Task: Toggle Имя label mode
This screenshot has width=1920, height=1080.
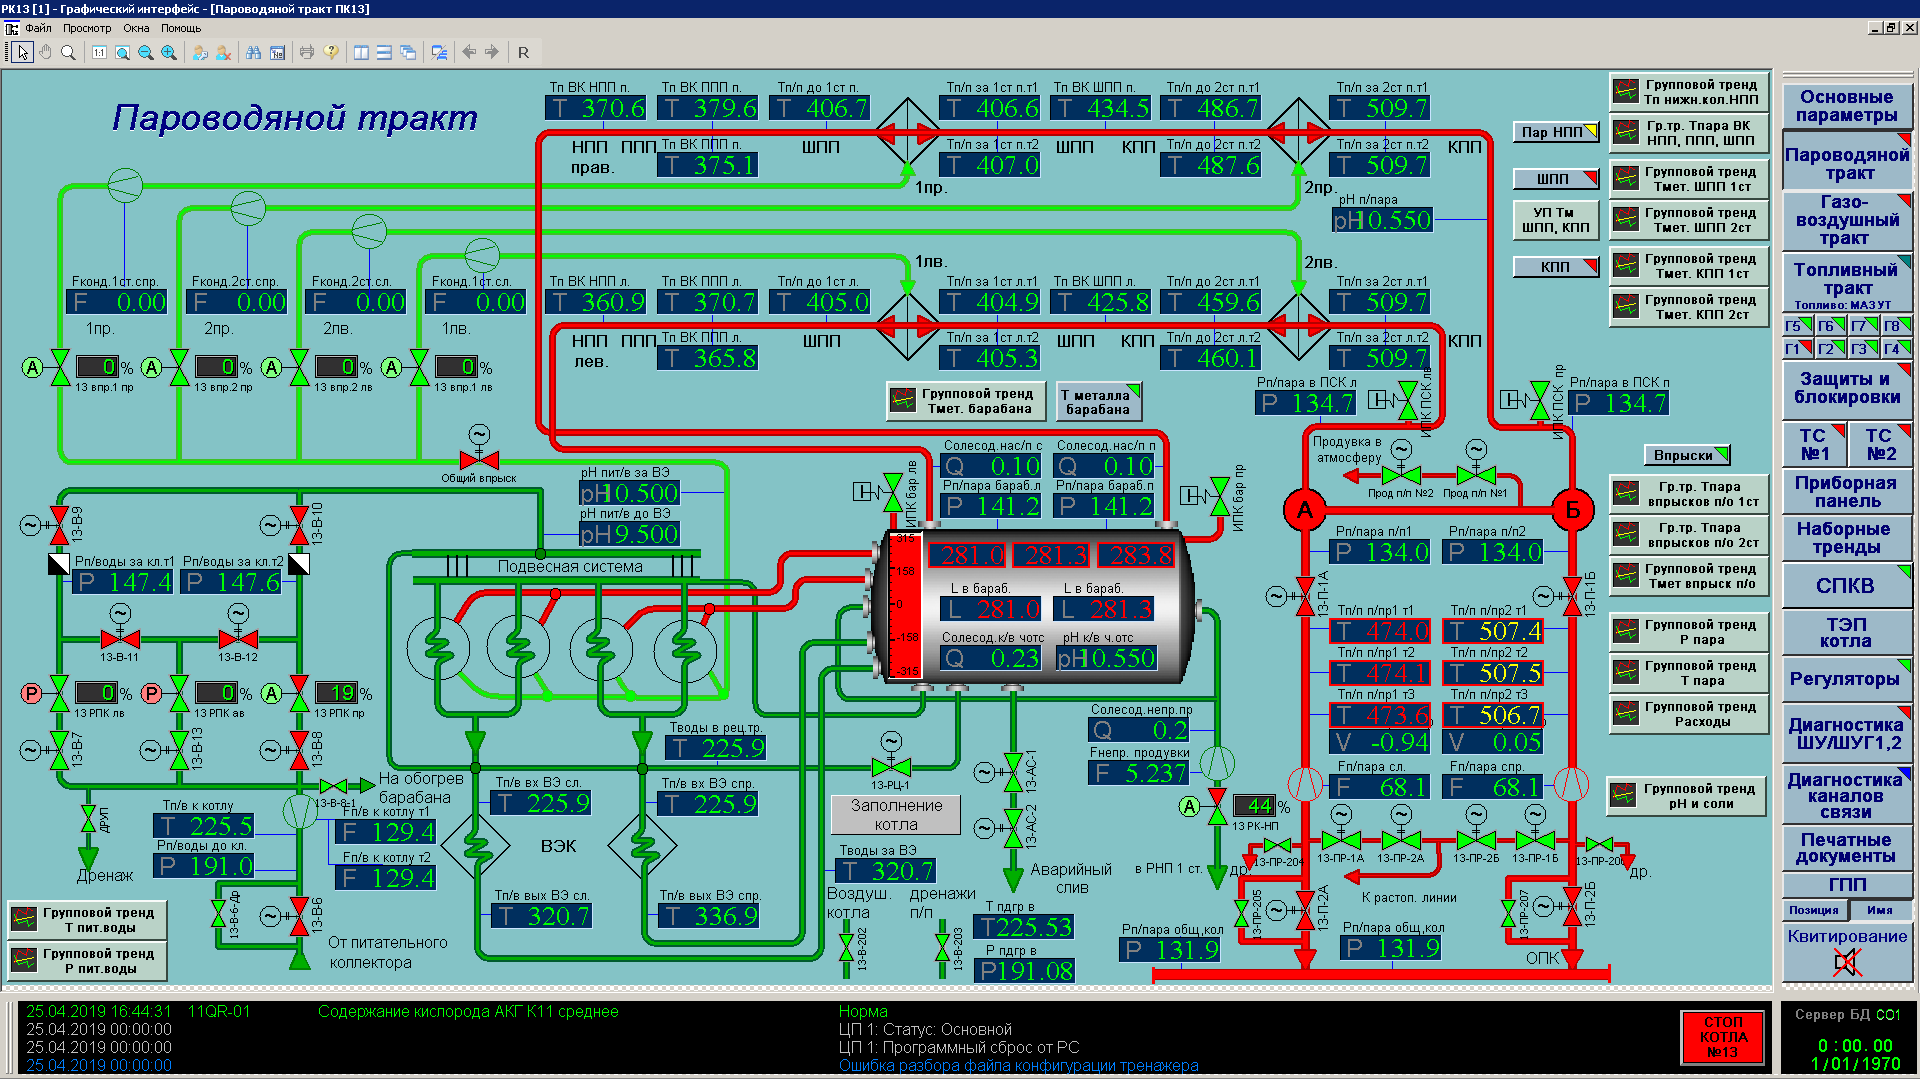Action: pyautogui.click(x=1880, y=910)
